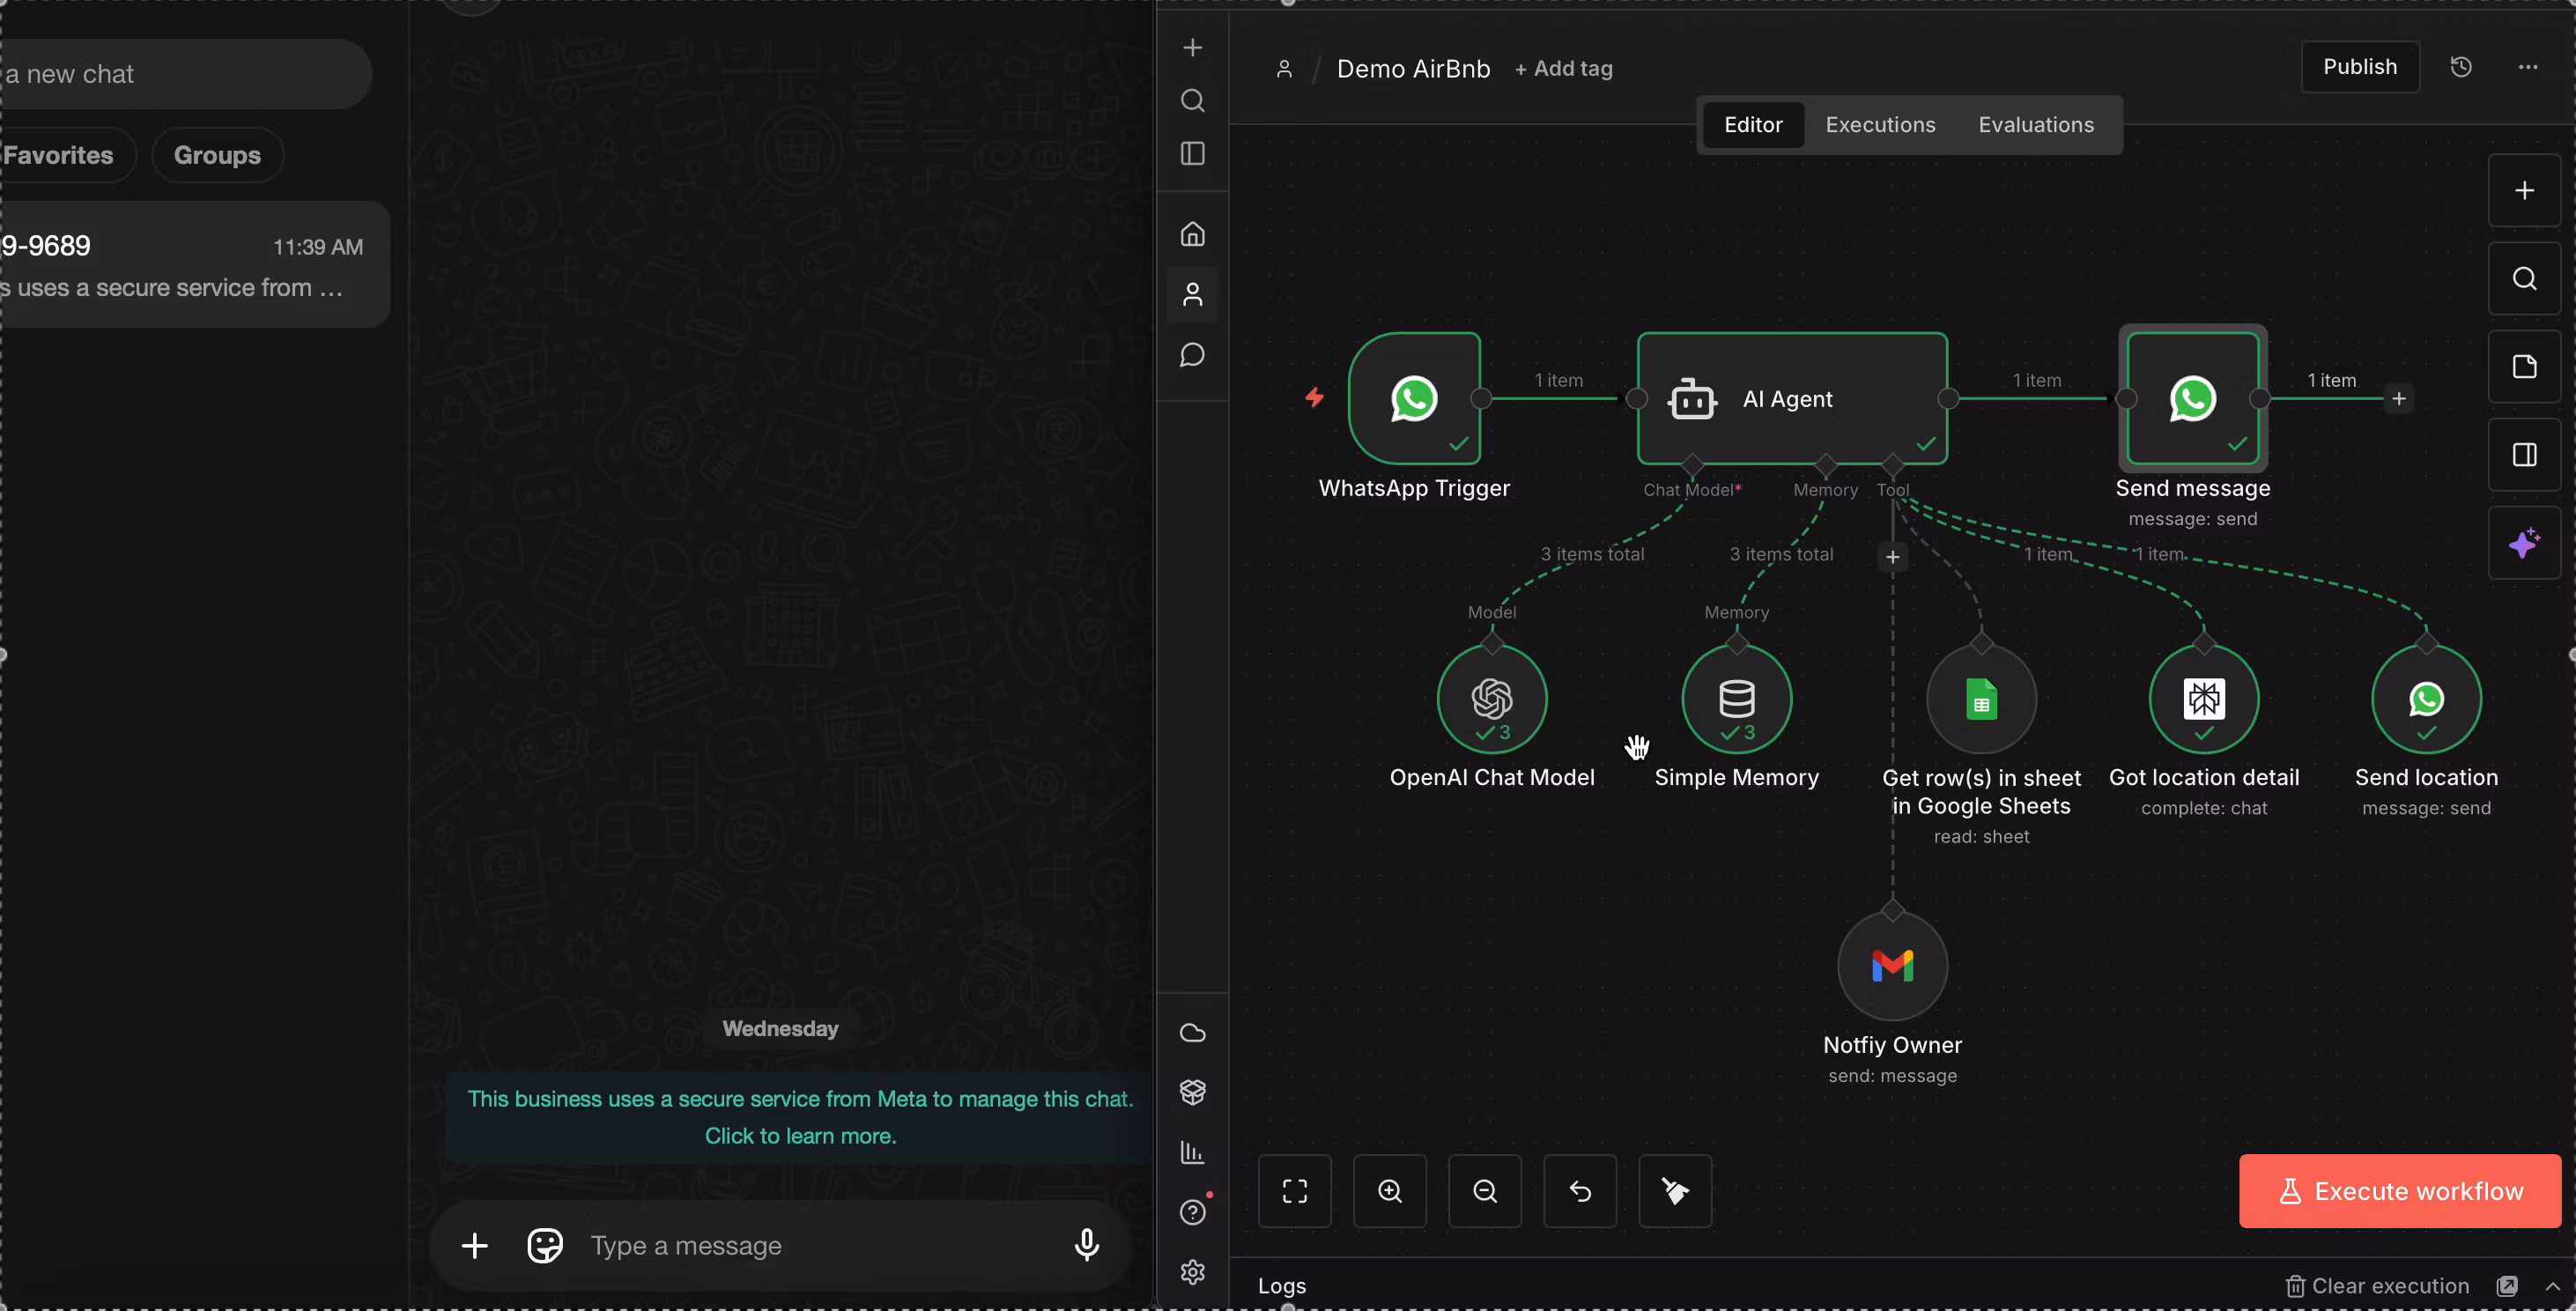Switch to the Executions tab
Image resolution: width=2576 pixels, height=1311 pixels.
click(1880, 124)
